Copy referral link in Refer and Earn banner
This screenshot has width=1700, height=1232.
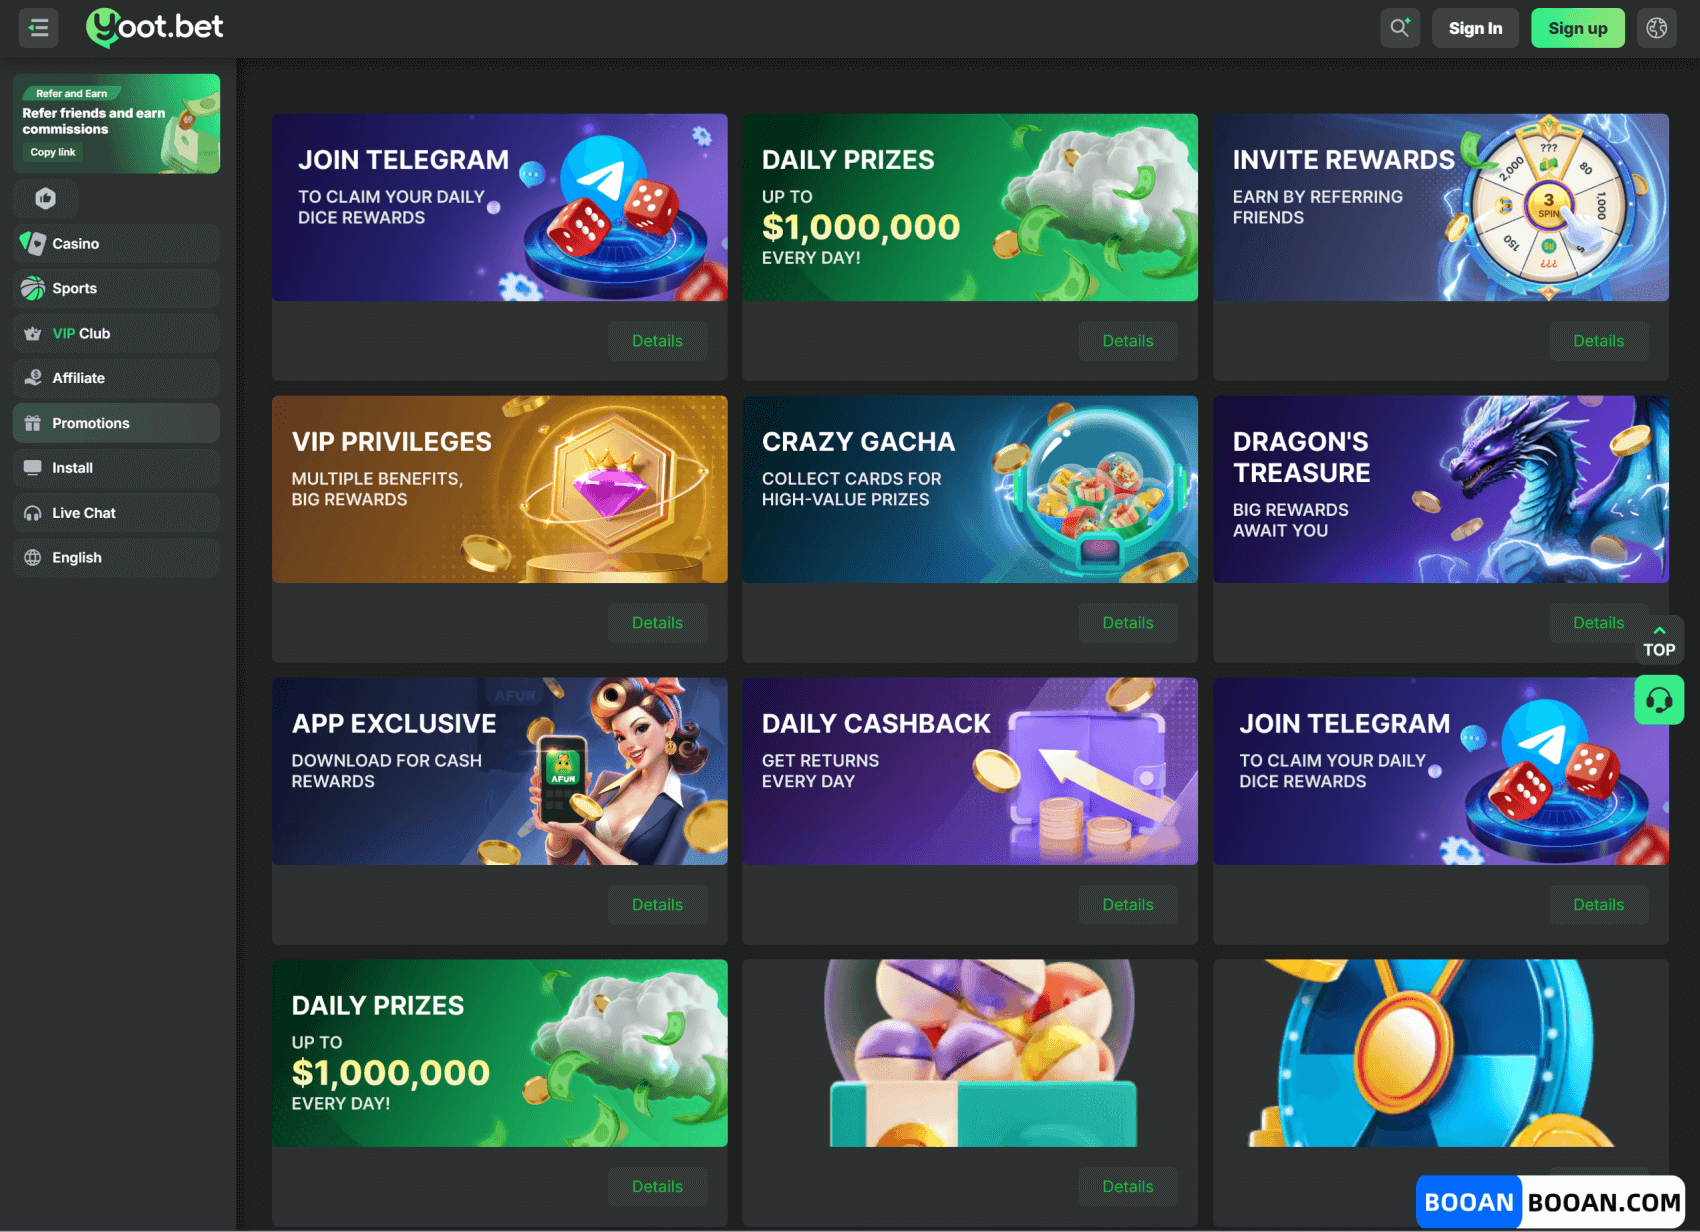[53, 152]
